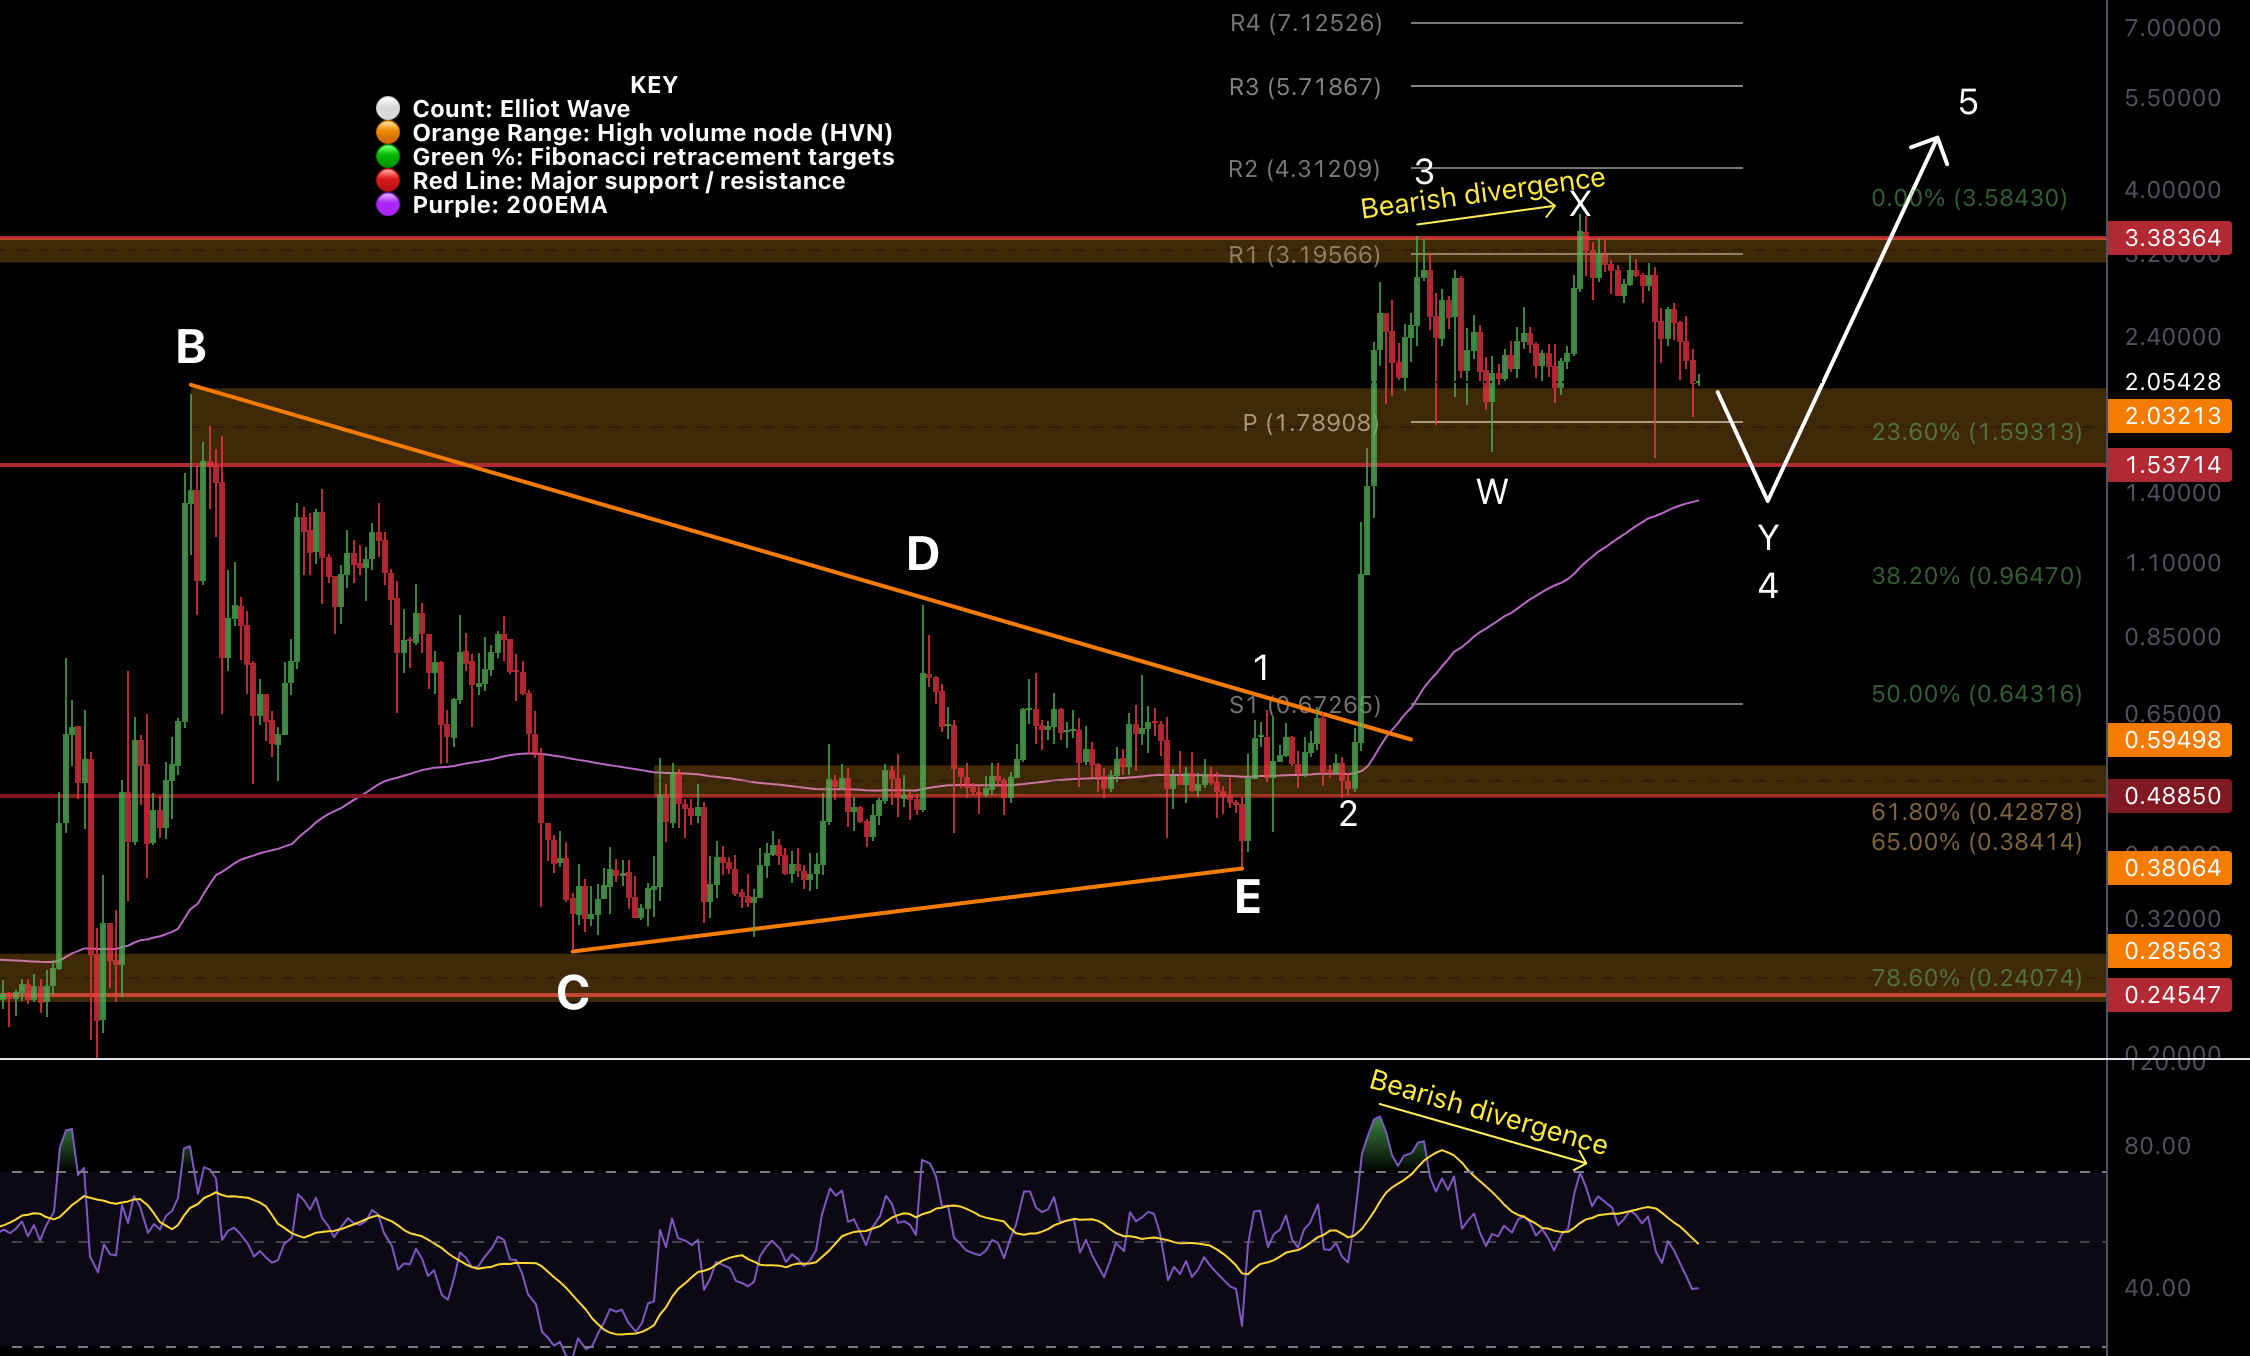Click the wave label C near bottom

click(x=572, y=993)
